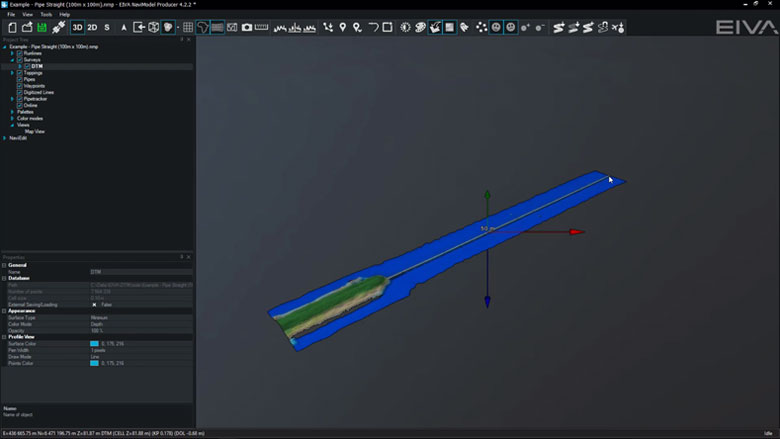Image resolution: width=780 pixels, height=439 pixels.
Task: Select Map View in project tree
Action: click(x=34, y=131)
